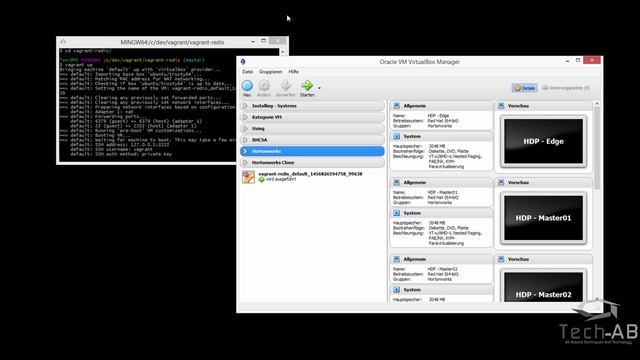Click the System icon for HDP - Master01
Viewport: 640px width, 360px height.
click(x=396, y=213)
